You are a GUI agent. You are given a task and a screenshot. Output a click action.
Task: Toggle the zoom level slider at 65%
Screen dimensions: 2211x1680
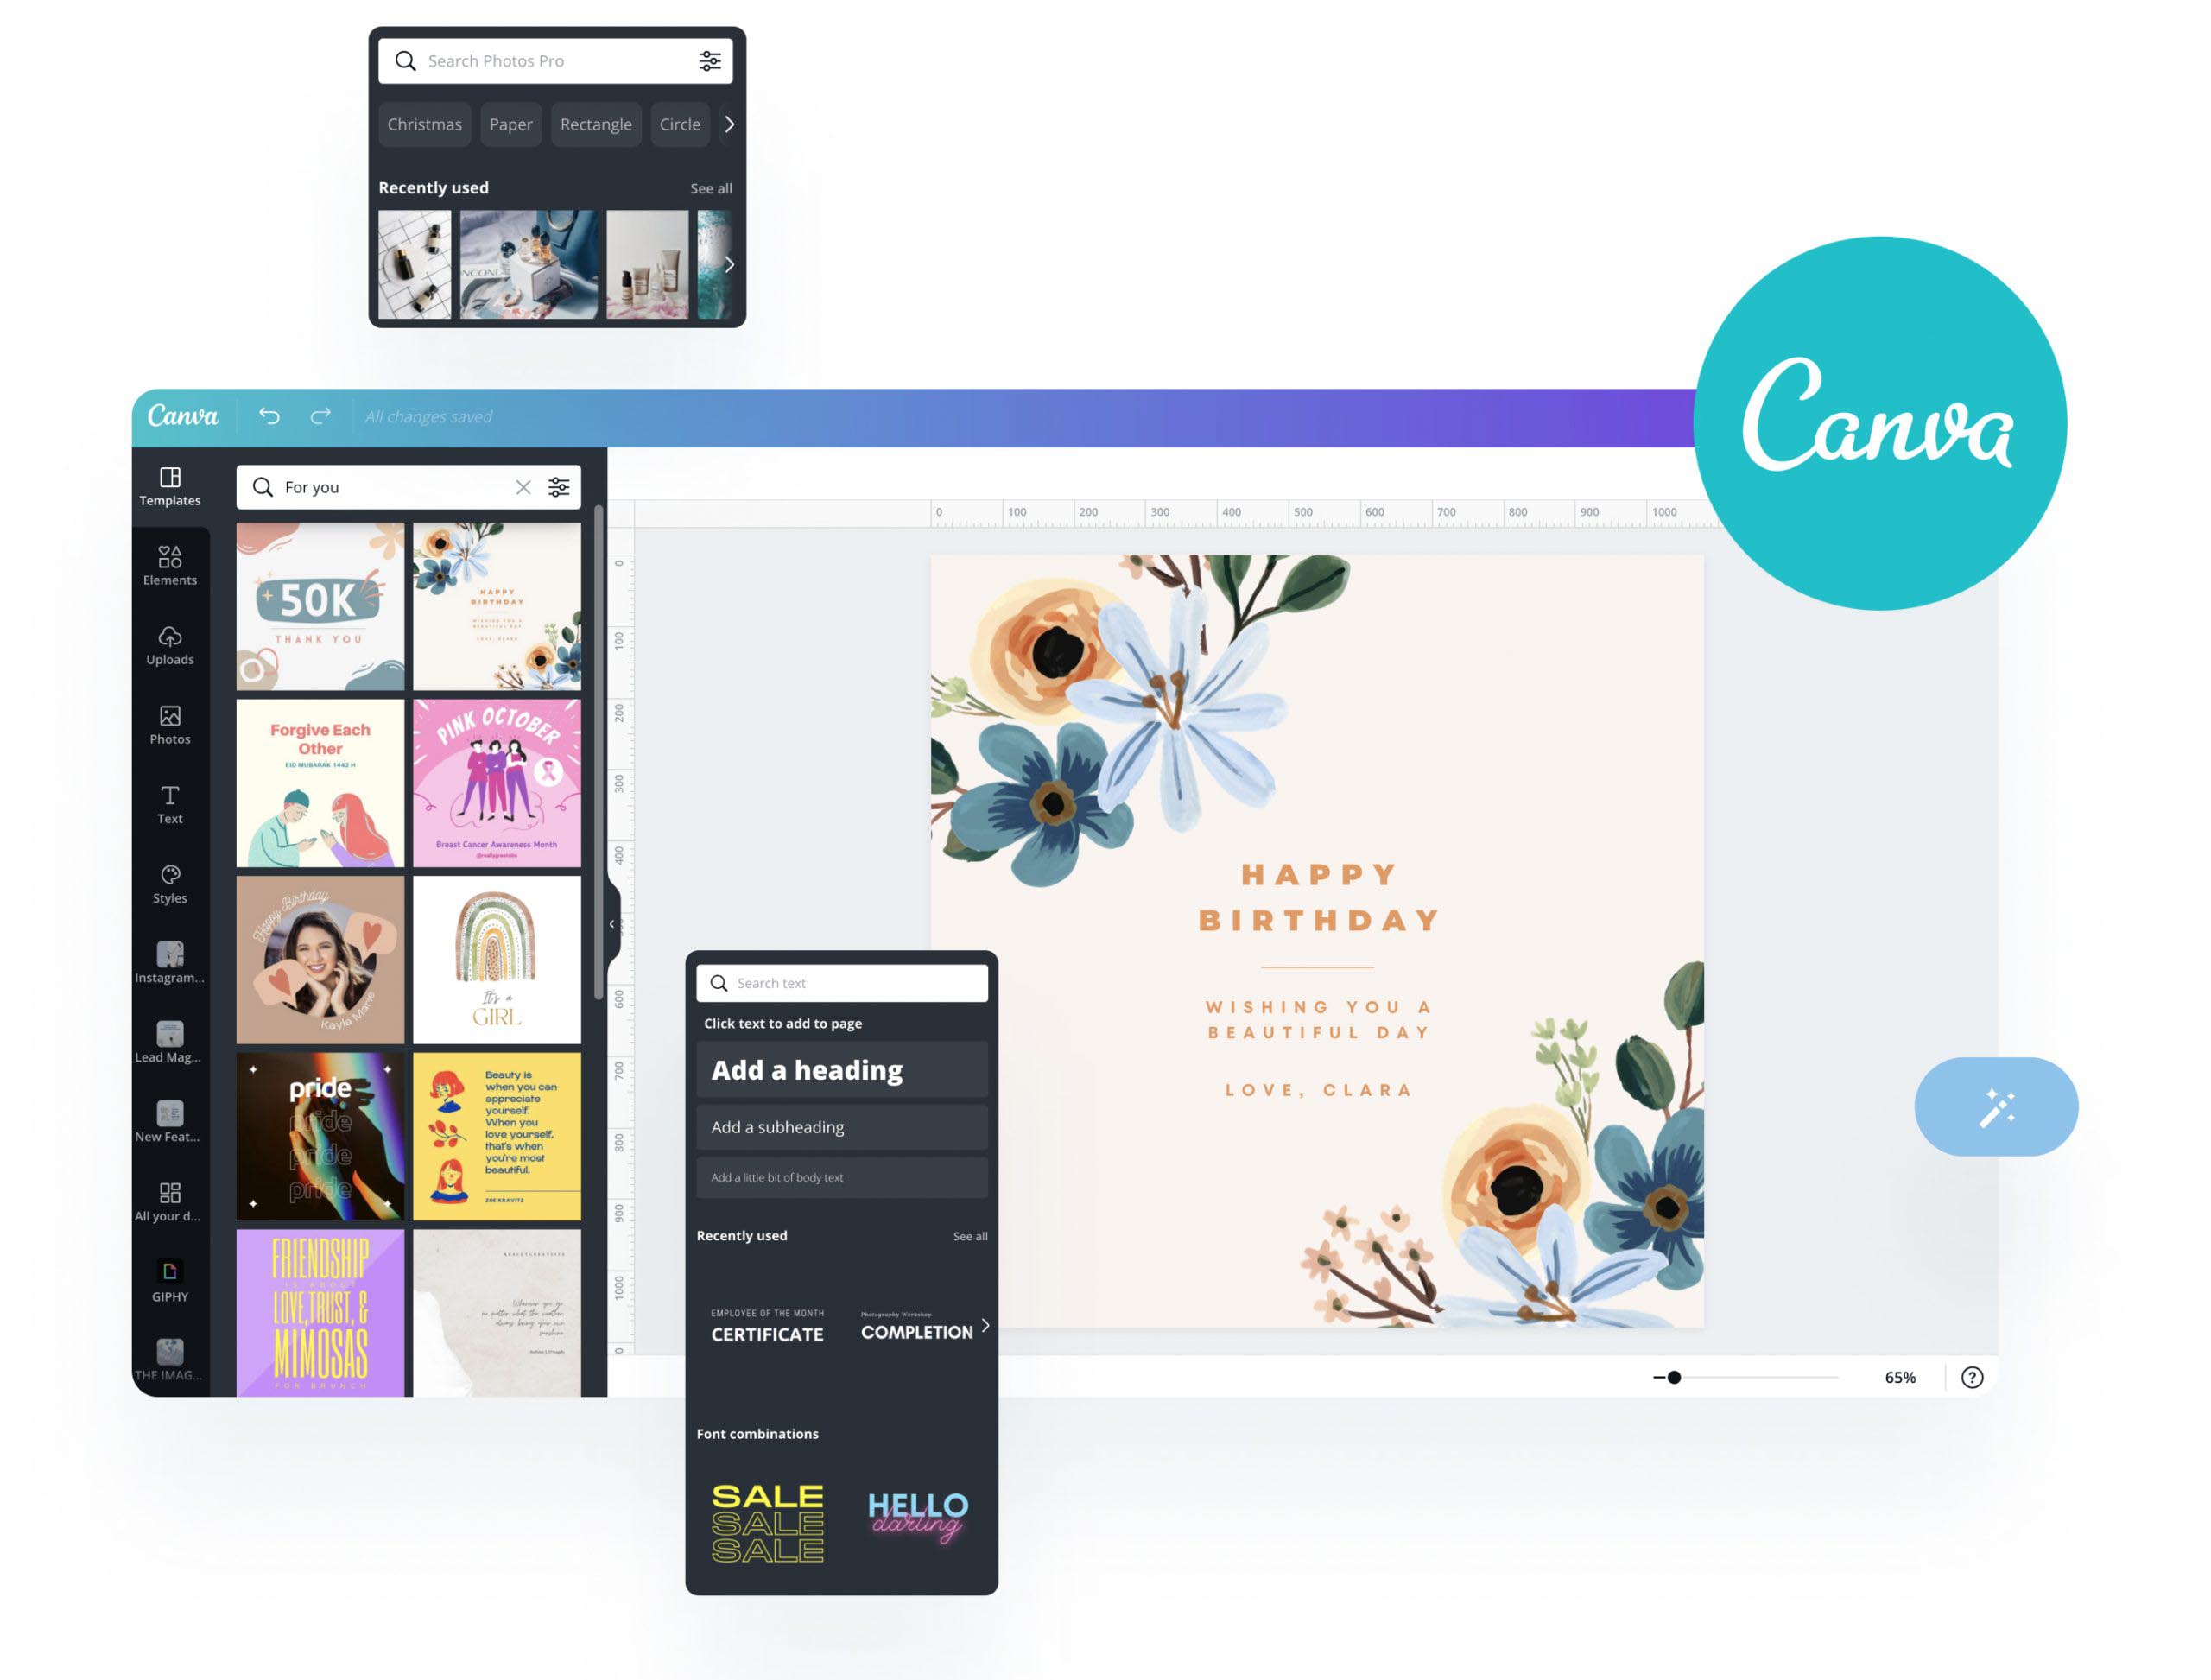click(1671, 1373)
